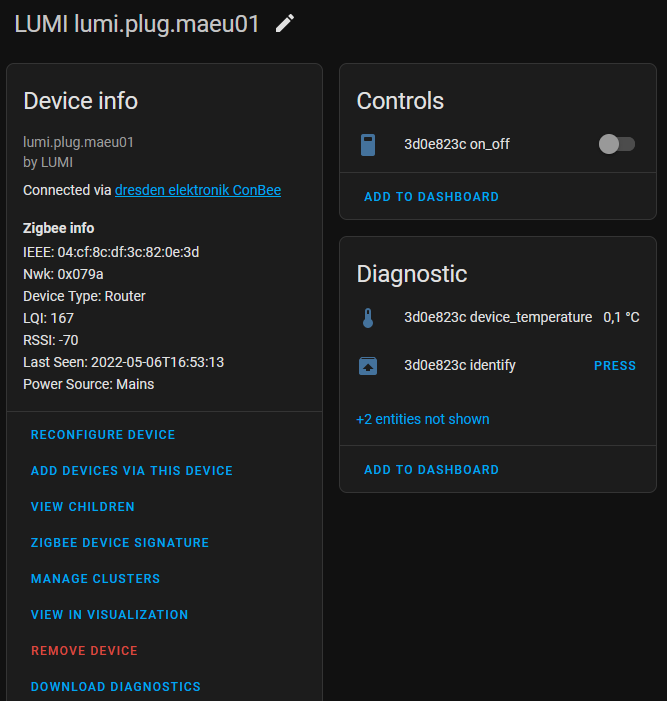Download diagnostics for this device

pyautogui.click(x=116, y=687)
